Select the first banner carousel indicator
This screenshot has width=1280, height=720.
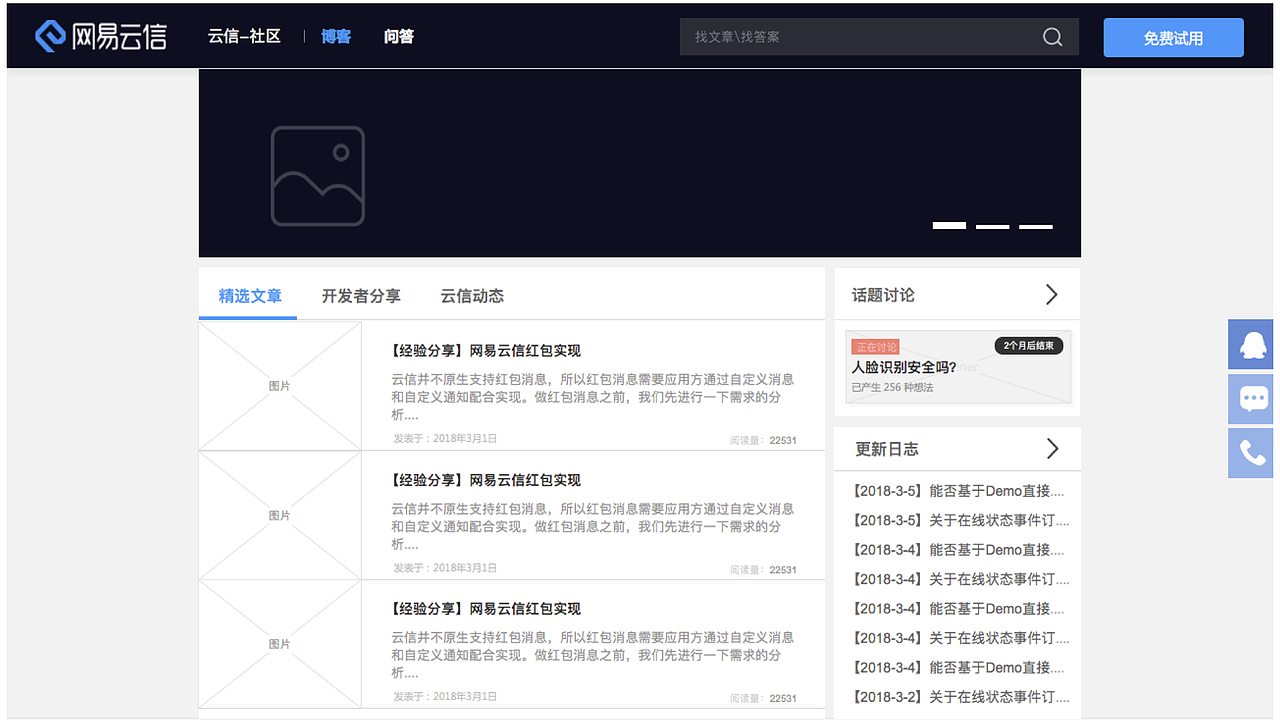click(x=949, y=226)
